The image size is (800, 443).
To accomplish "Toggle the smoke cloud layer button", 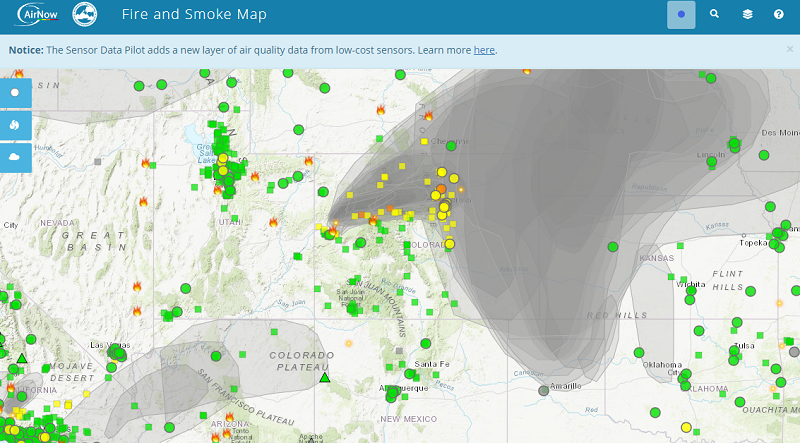I will click(15, 157).
